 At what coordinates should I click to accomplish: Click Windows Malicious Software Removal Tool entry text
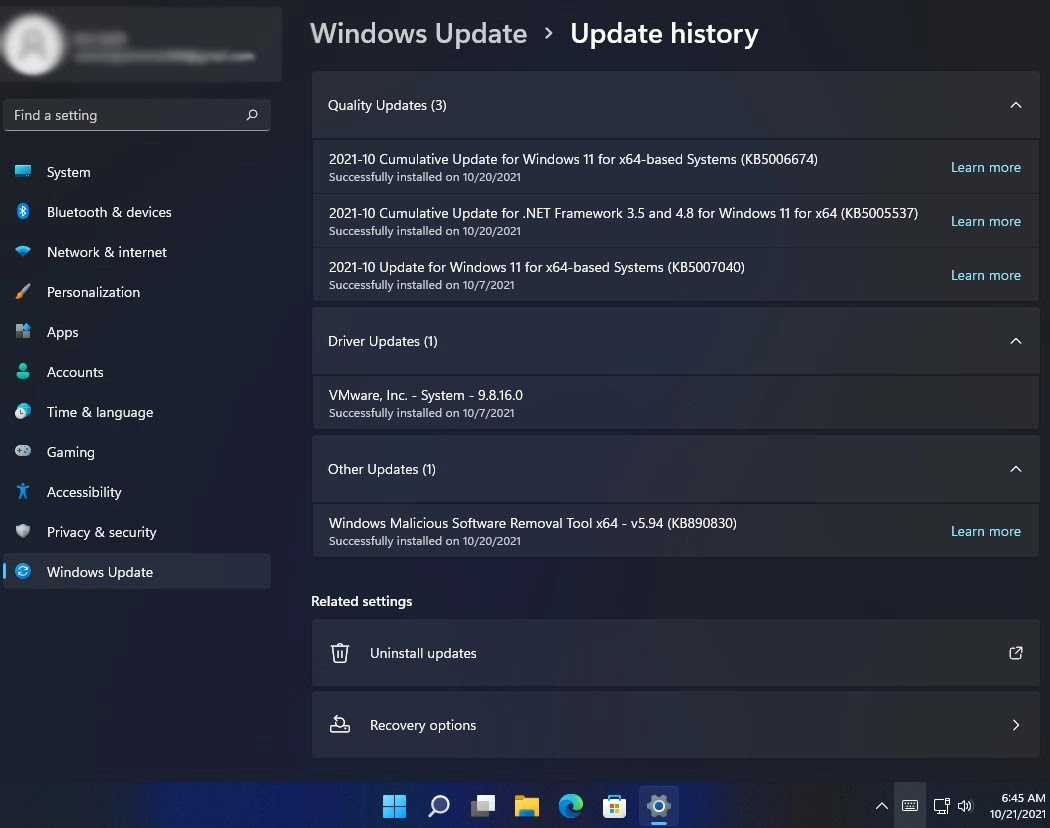pyautogui.click(x=532, y=523)
